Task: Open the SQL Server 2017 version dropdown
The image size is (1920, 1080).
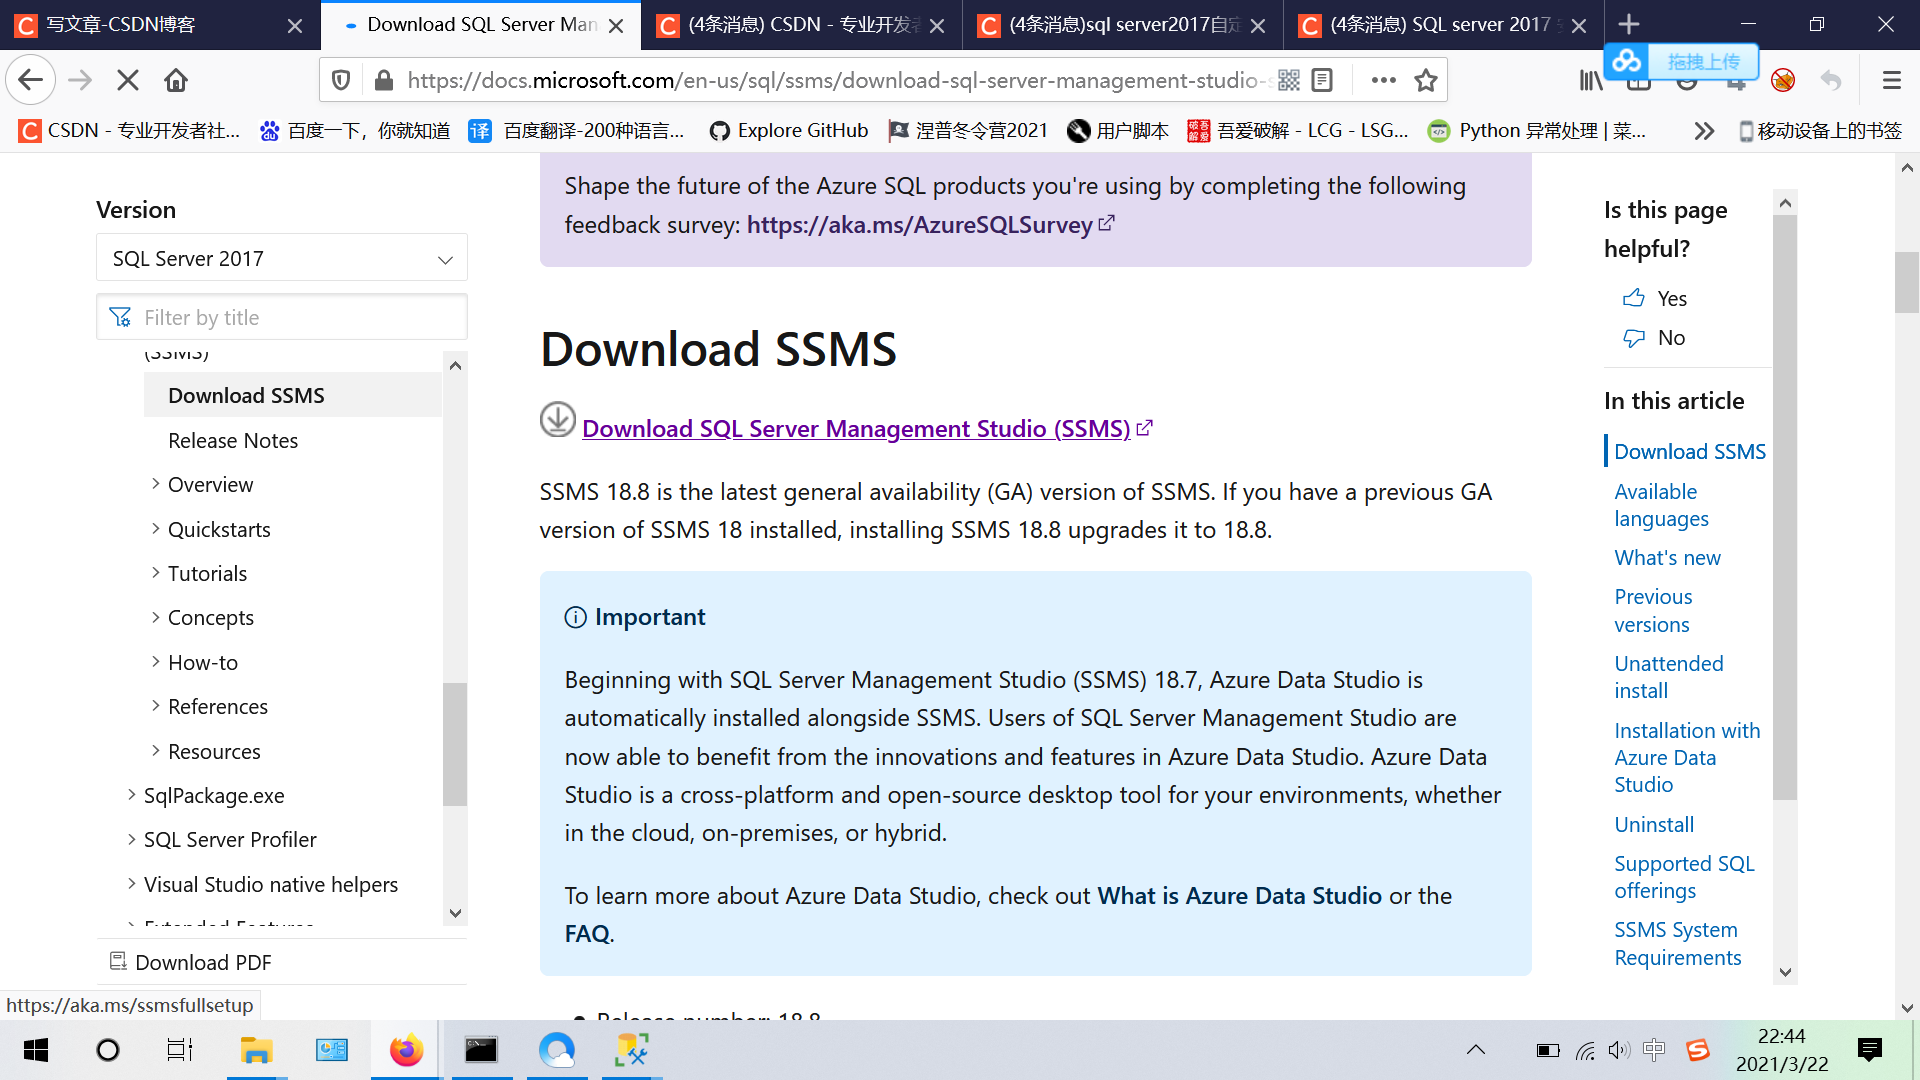Action: click(x=282, y=258)
